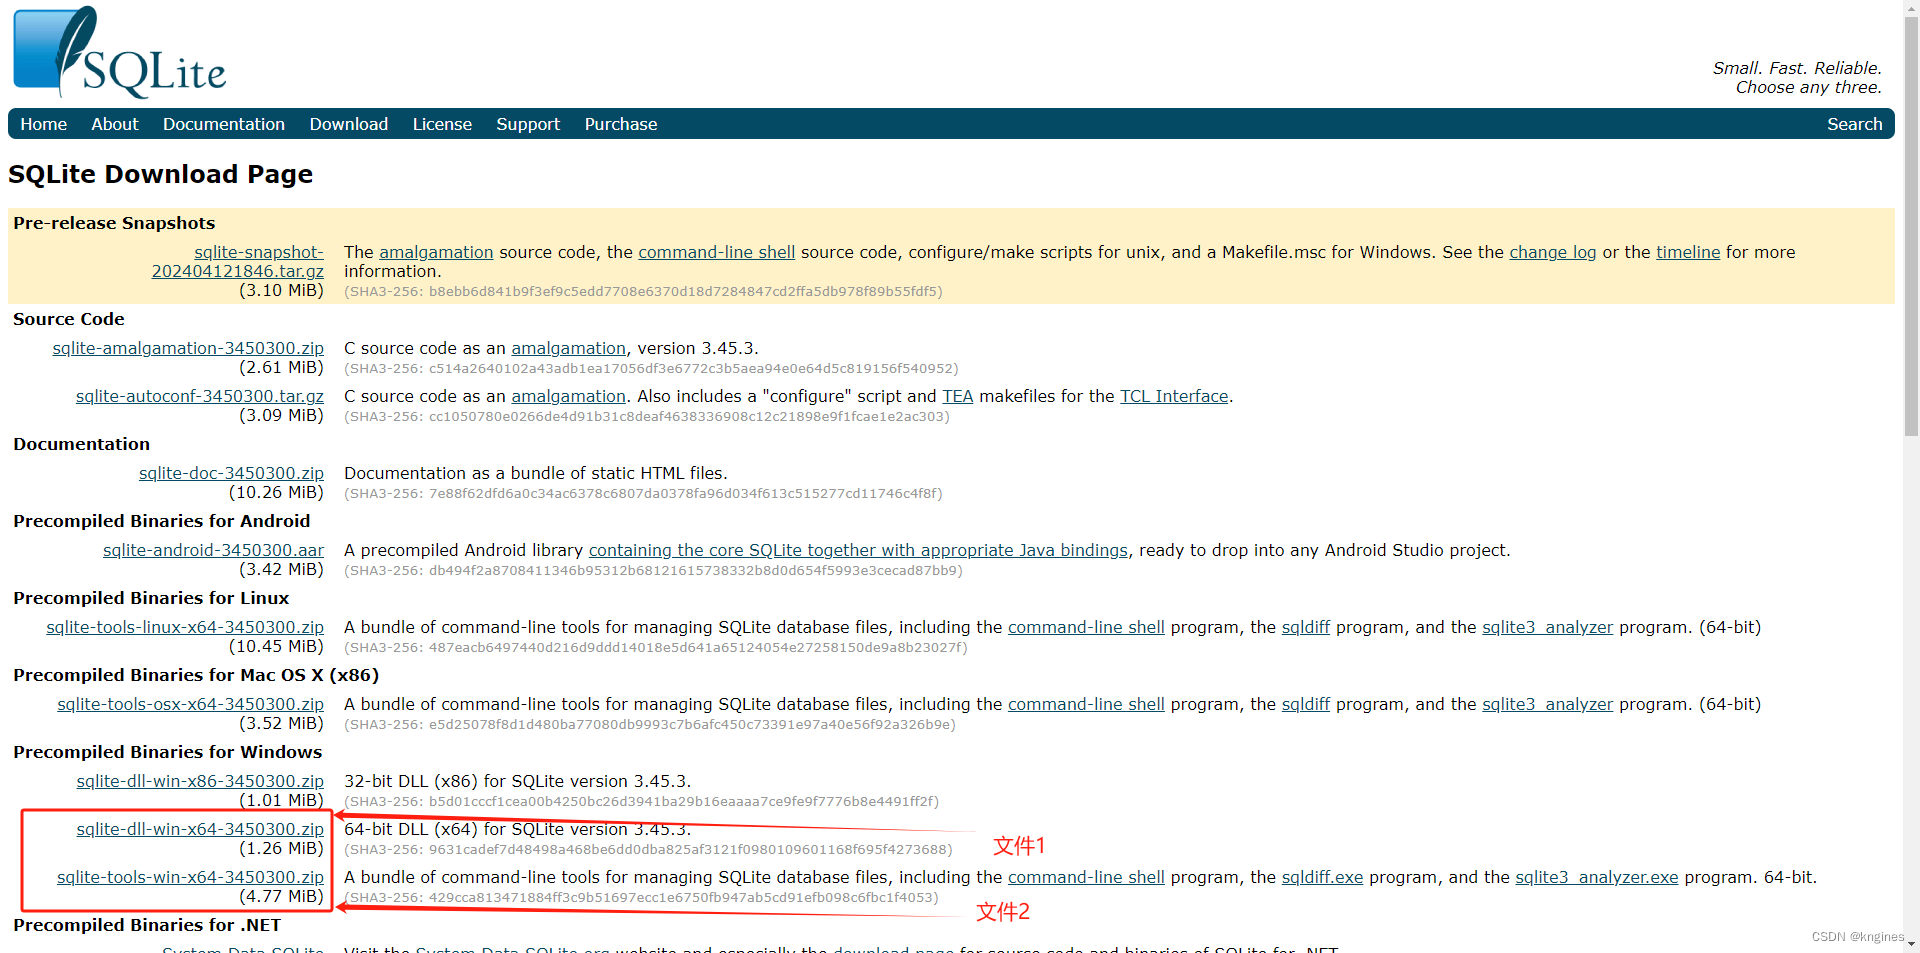Open command-line shell link in Windows tools row
Screen dimensions: 1920x953
pos(1086,877)
